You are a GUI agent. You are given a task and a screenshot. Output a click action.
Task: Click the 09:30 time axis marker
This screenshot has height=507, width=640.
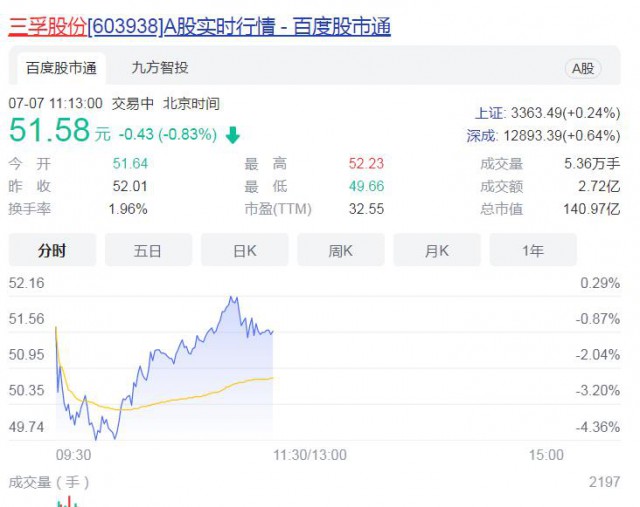[x=74, y=455]
